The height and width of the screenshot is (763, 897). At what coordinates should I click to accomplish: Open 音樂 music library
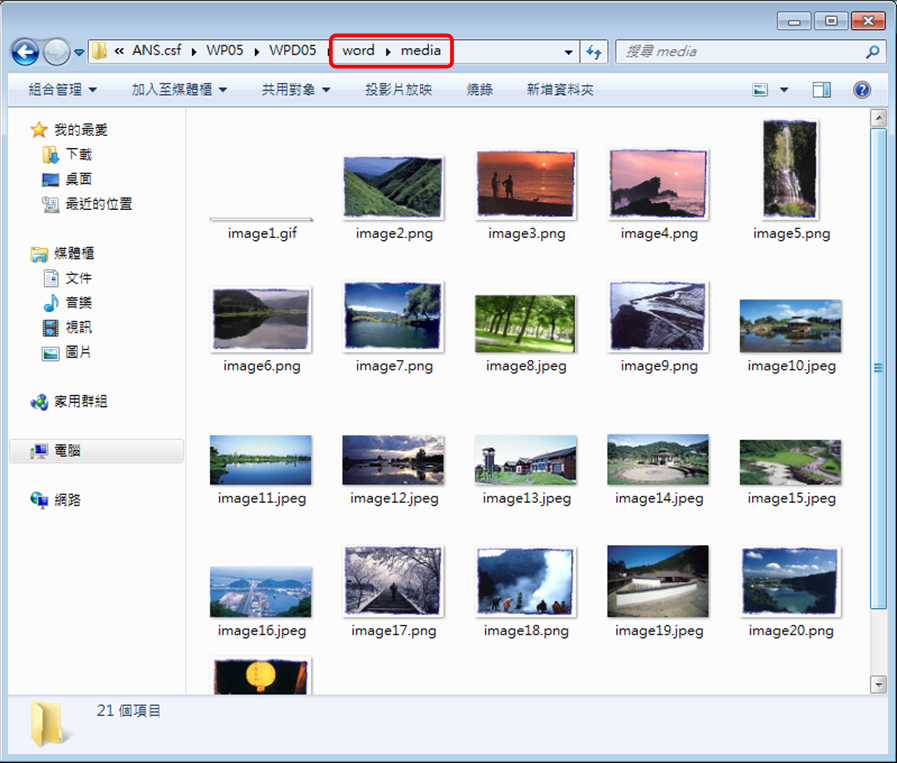pyautogui.click(x=67, y=303)
